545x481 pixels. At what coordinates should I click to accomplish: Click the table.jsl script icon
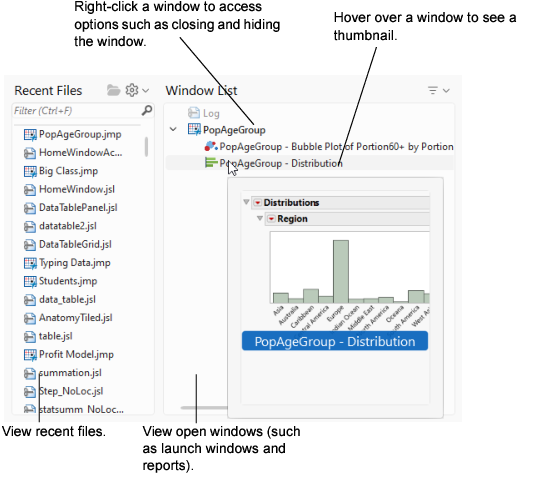point(30,337)
